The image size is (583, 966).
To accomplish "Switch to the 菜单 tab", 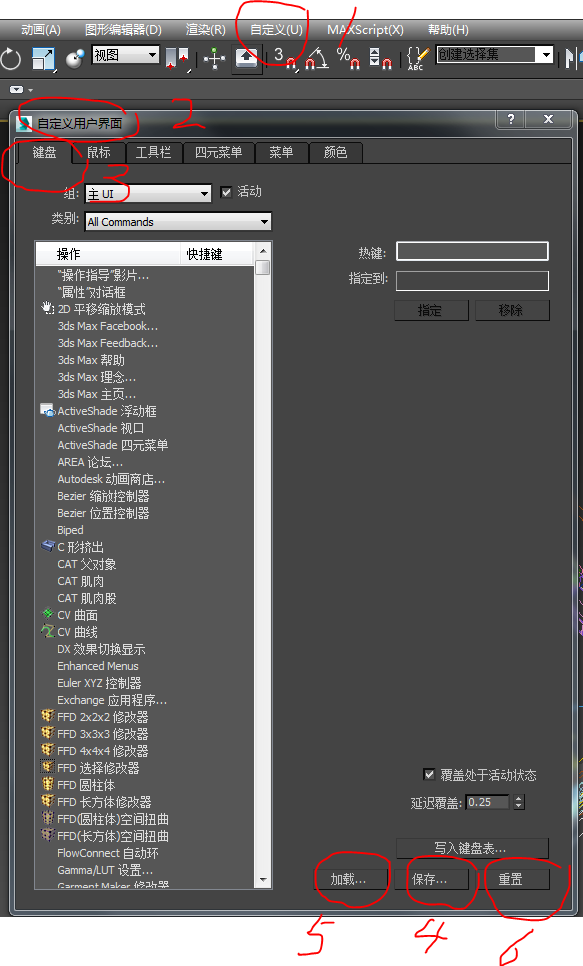I will point(281,152).
